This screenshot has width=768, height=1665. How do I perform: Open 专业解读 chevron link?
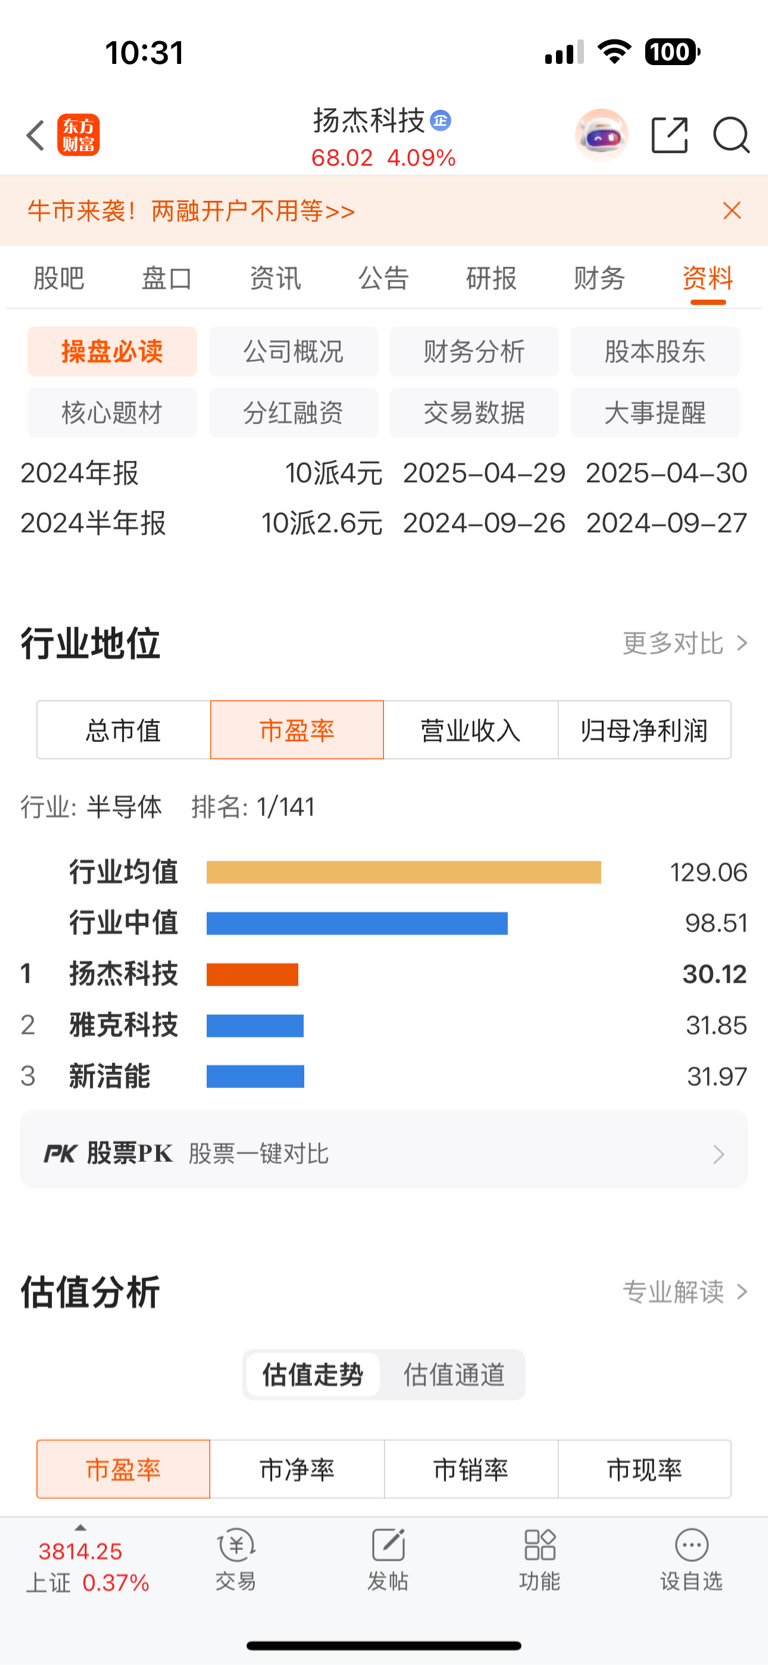tap(685, 1292)
